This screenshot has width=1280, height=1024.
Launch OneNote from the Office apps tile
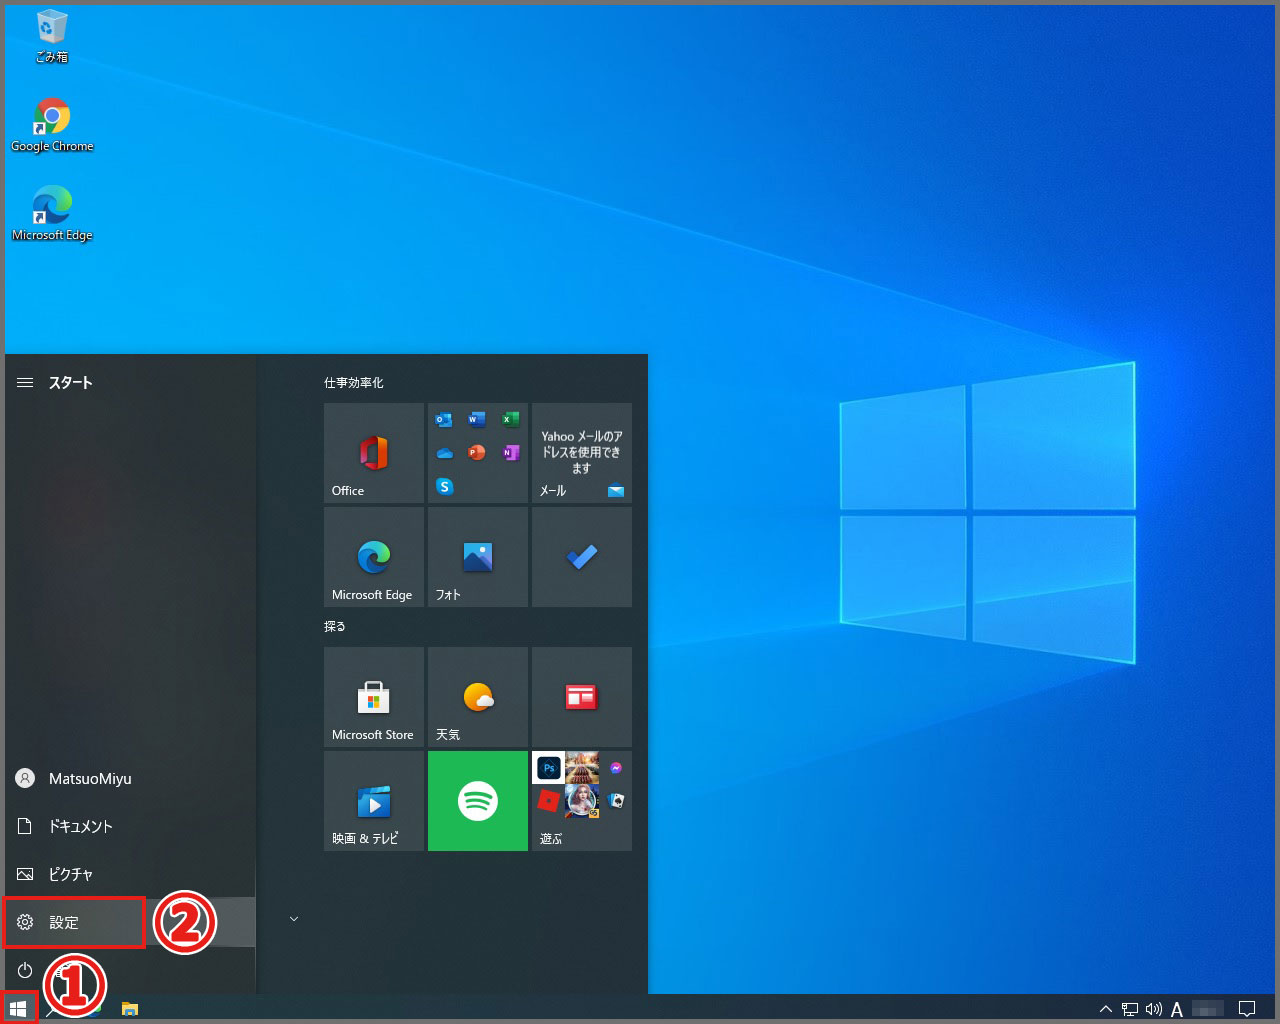click(510, 453)
